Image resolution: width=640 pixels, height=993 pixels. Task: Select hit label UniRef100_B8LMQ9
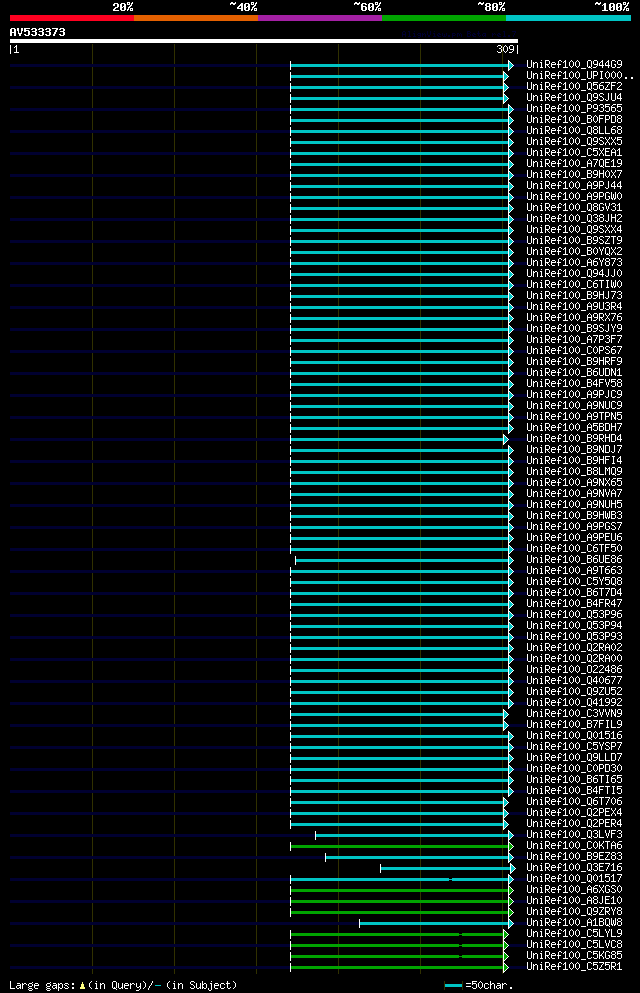coord(574,472)
